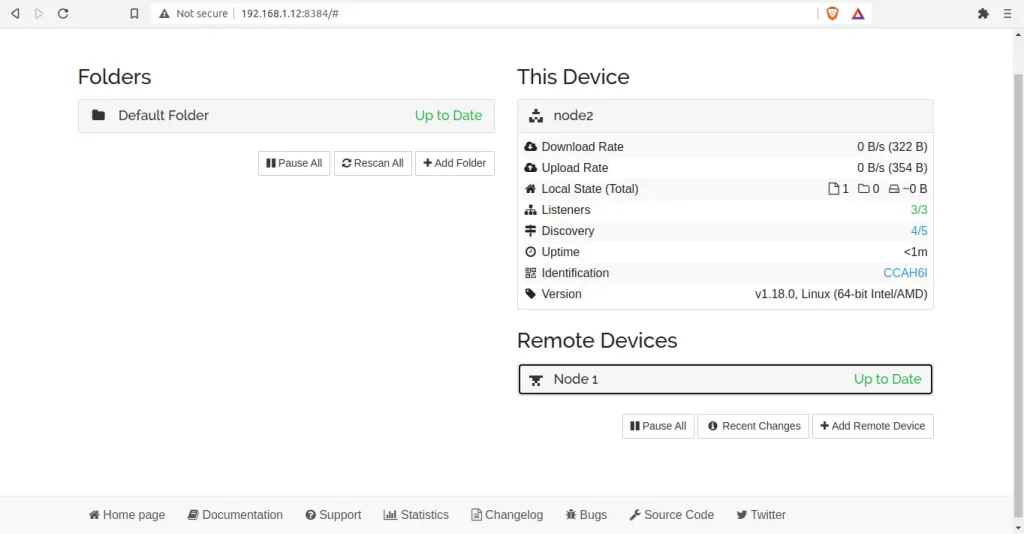Click the Folders heading

click(x=114, y=77)
